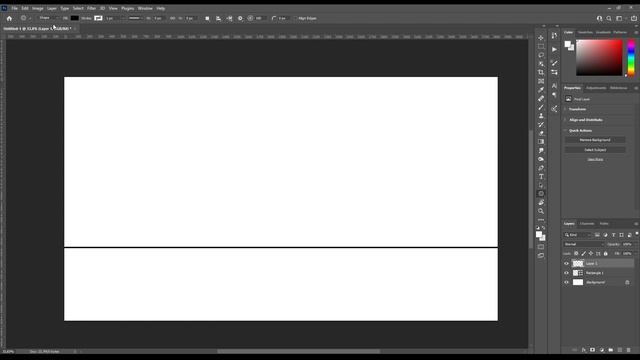Add layer style fx icon
The image size is (640, 360).
coord(584,350)
